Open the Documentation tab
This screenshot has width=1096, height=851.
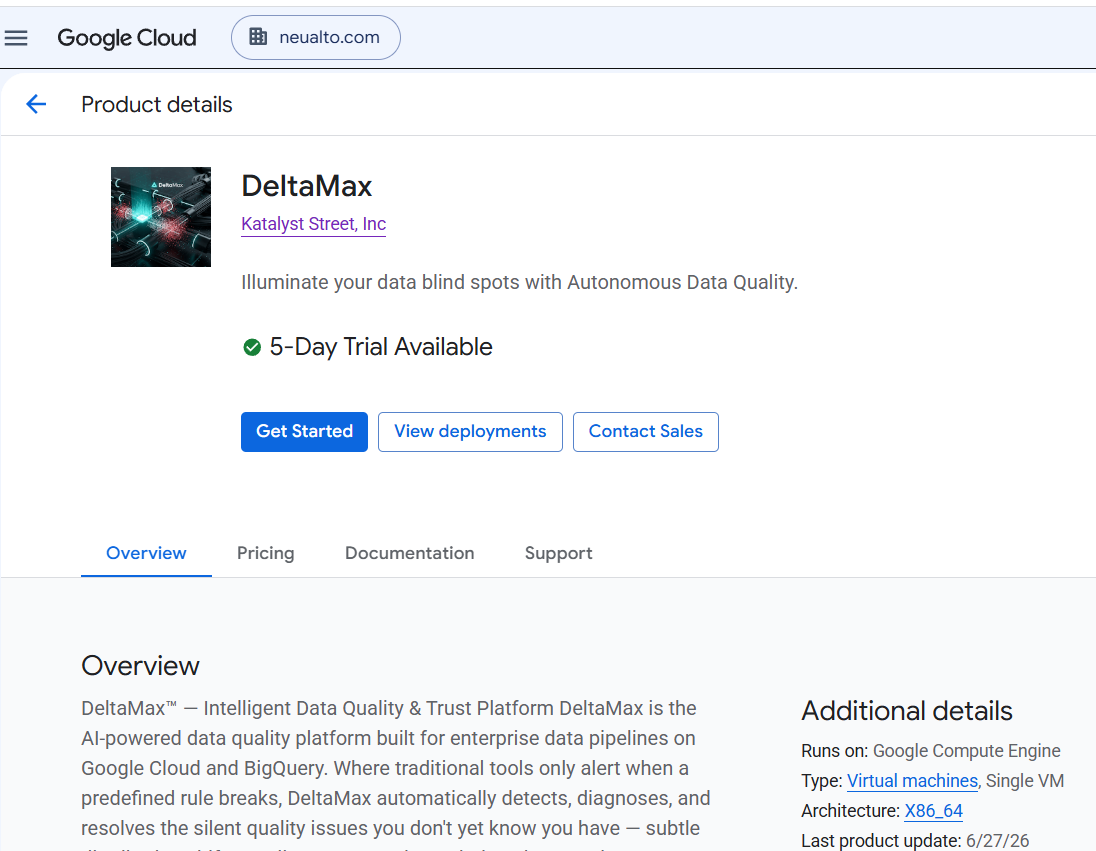pos(410,553)
